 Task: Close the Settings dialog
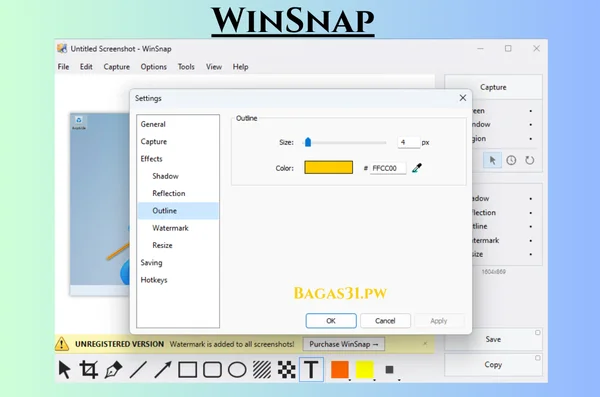pyautogui.click(x=463, y=98)
